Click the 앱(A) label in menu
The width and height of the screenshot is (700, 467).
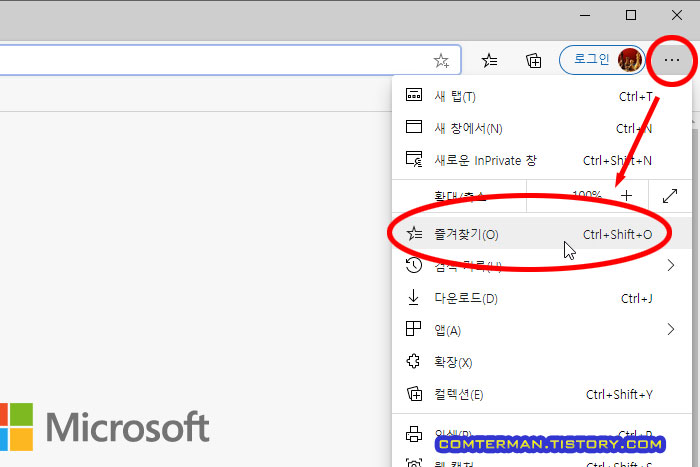[x=447, y=330]
